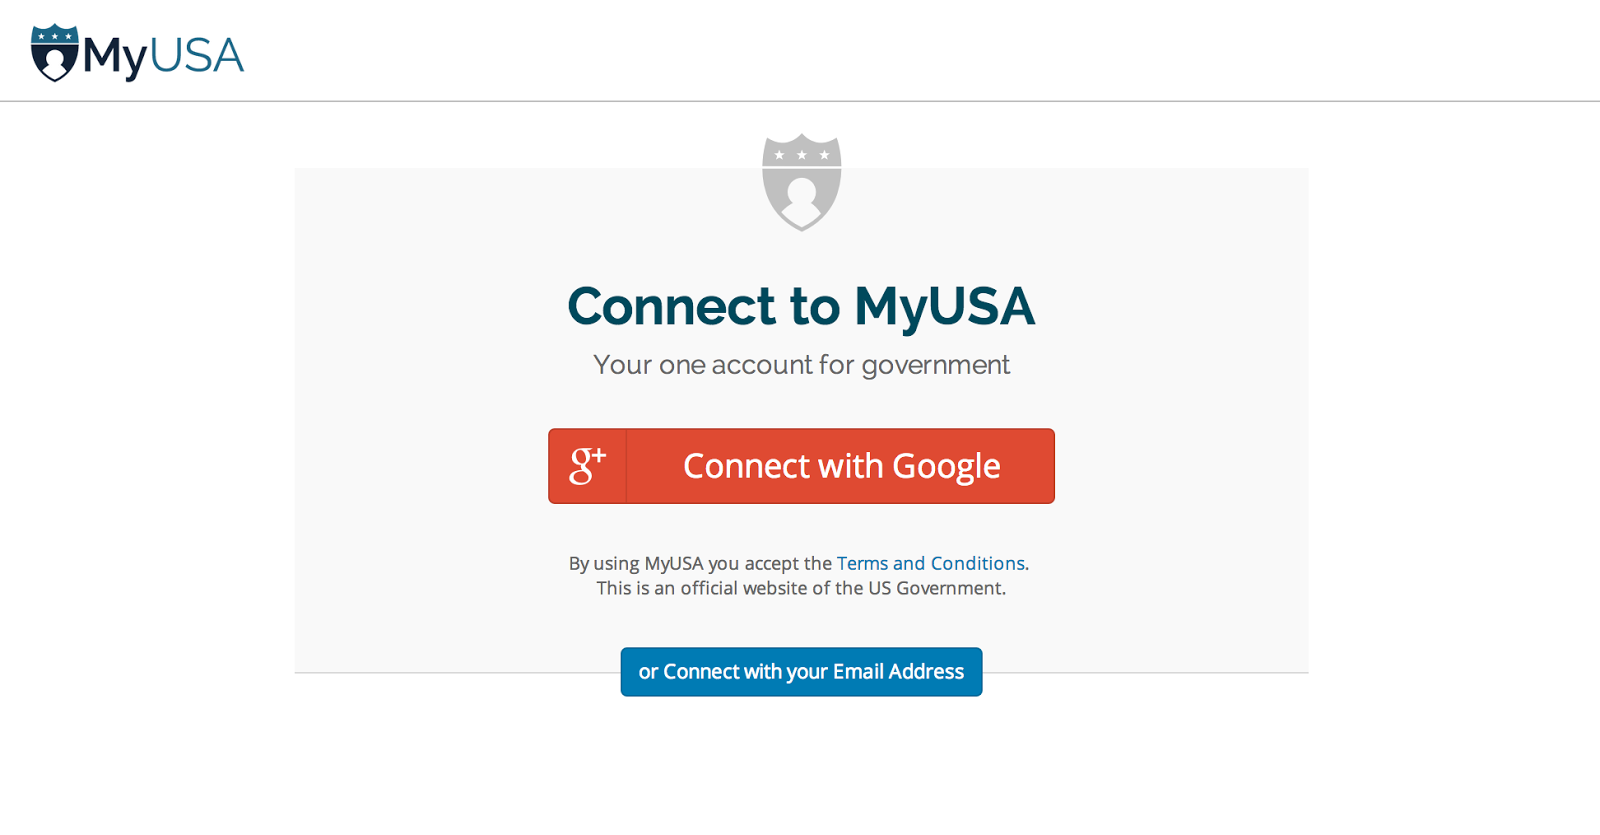Click the dark "My" text in header logo
Viewport: 1600px width, 835px height.
[115, 57]
